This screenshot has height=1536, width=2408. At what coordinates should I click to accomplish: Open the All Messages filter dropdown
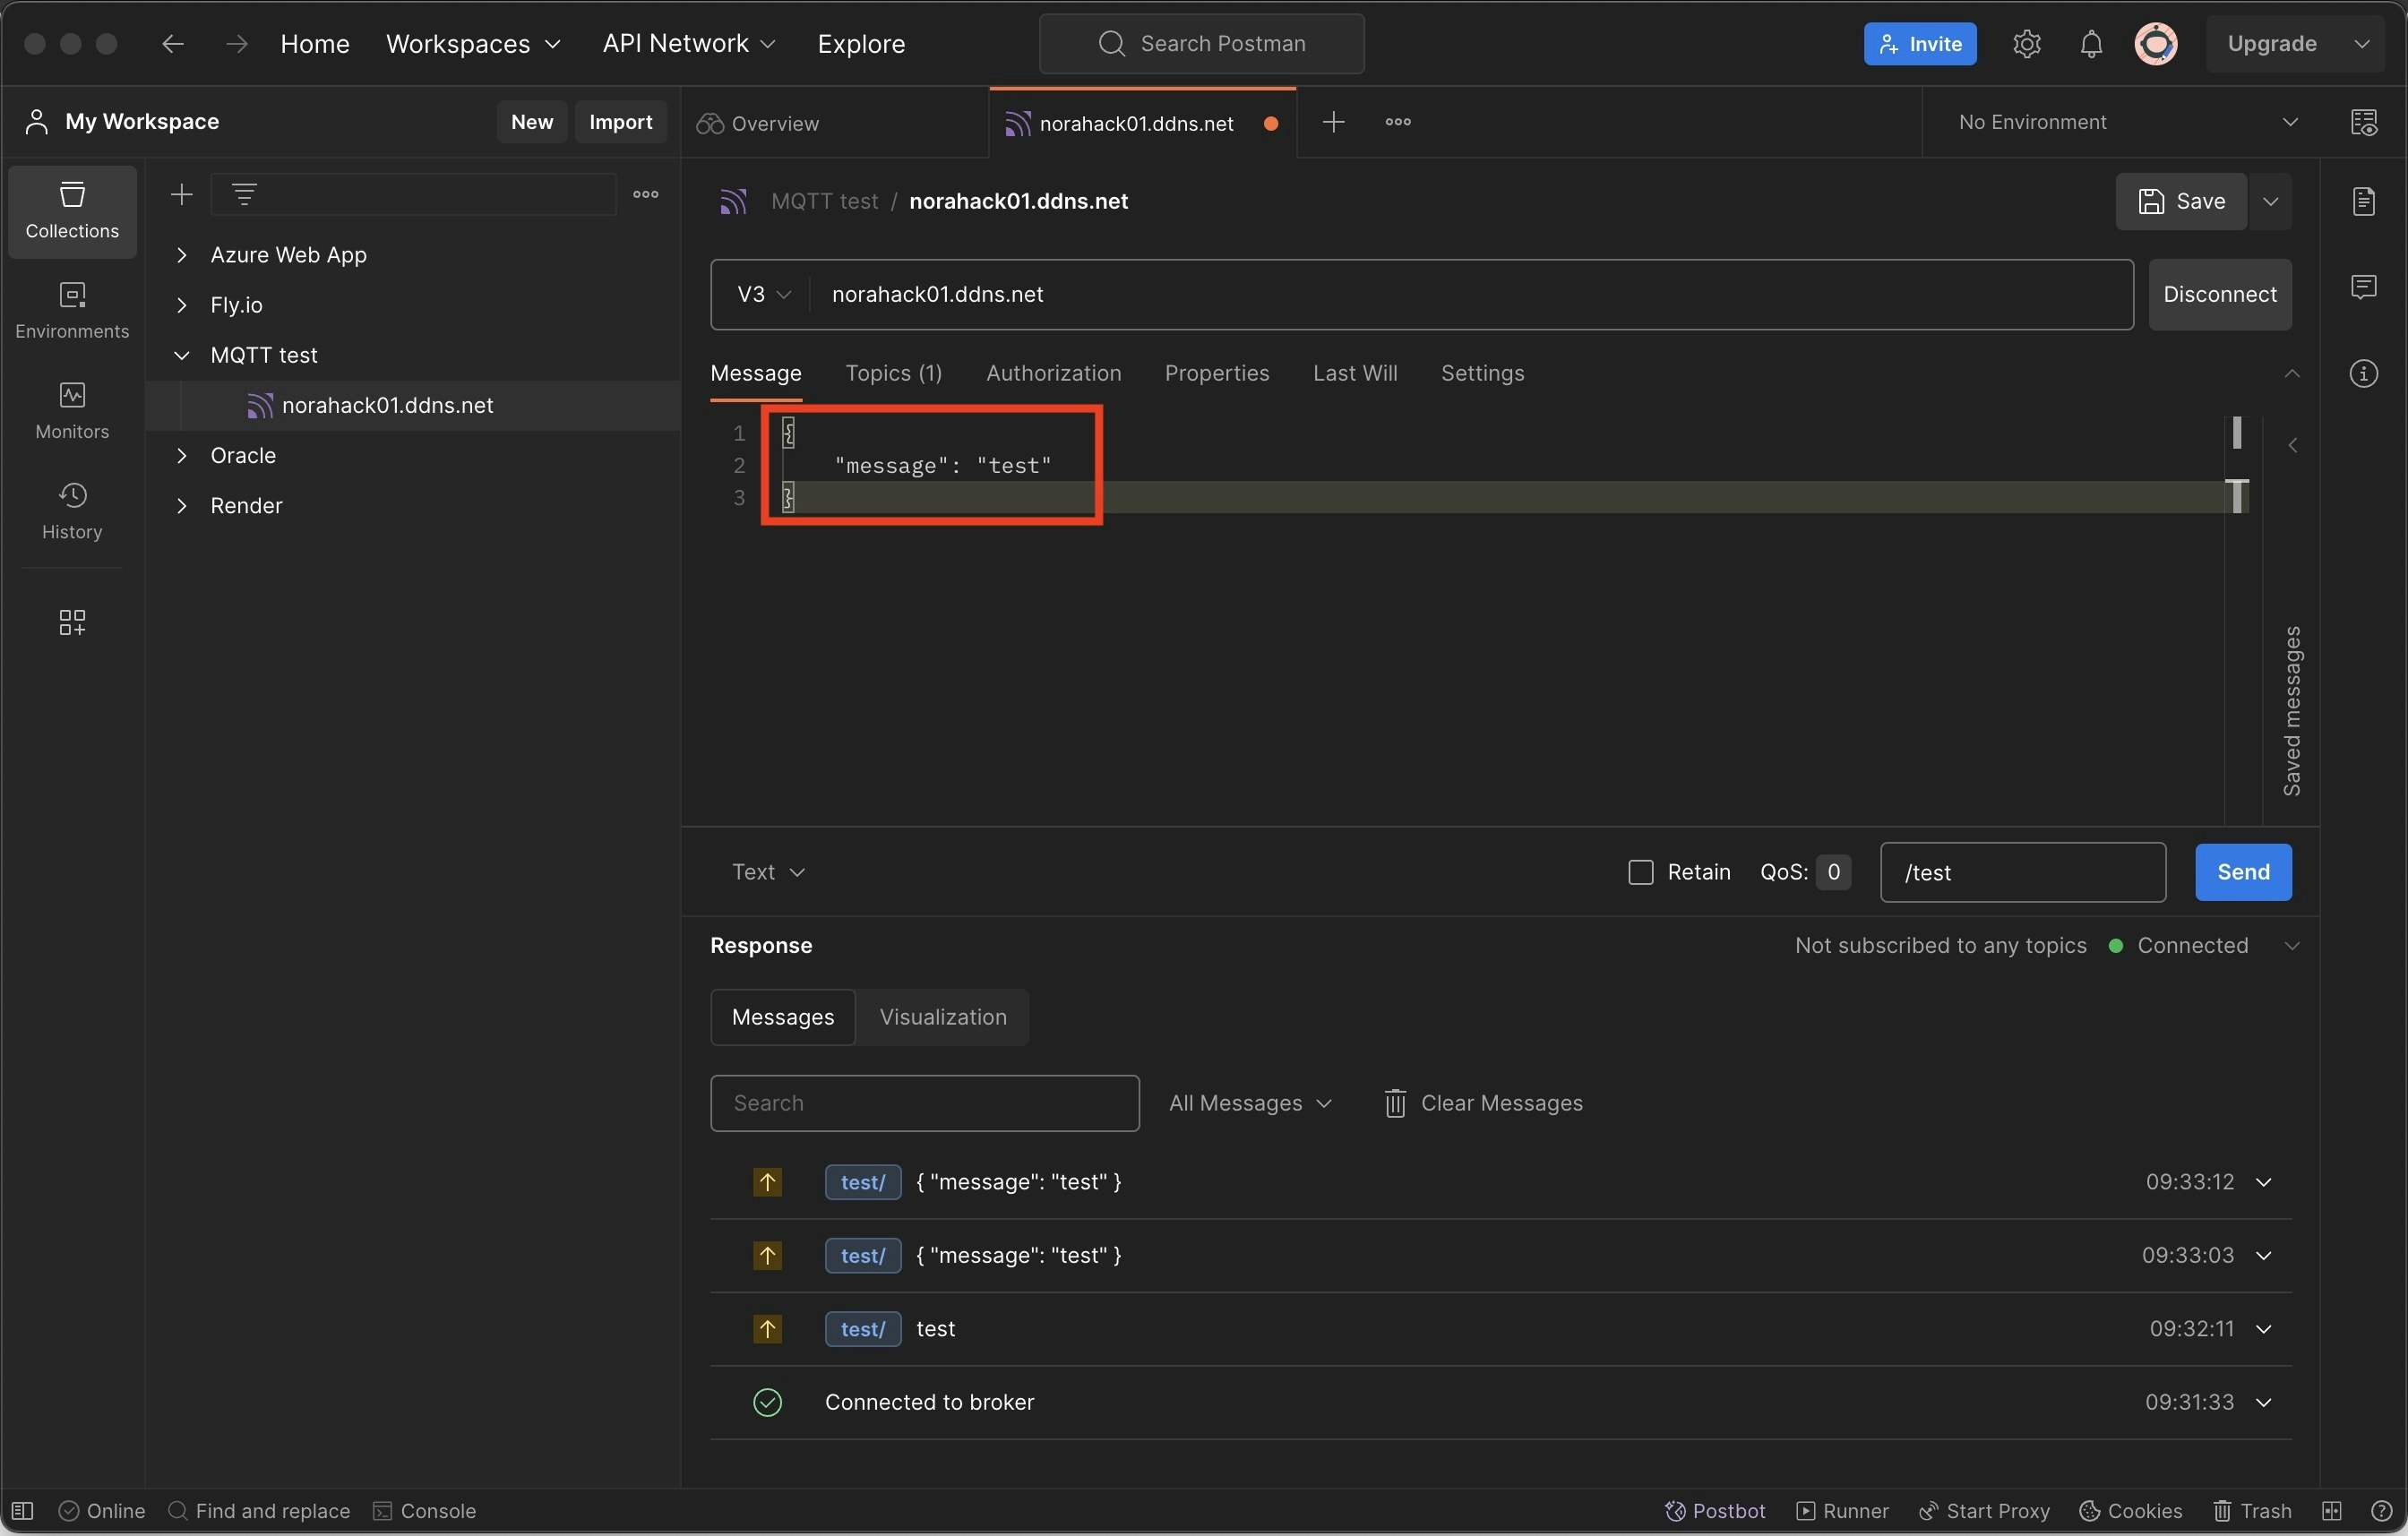tap(1250, 1103)
